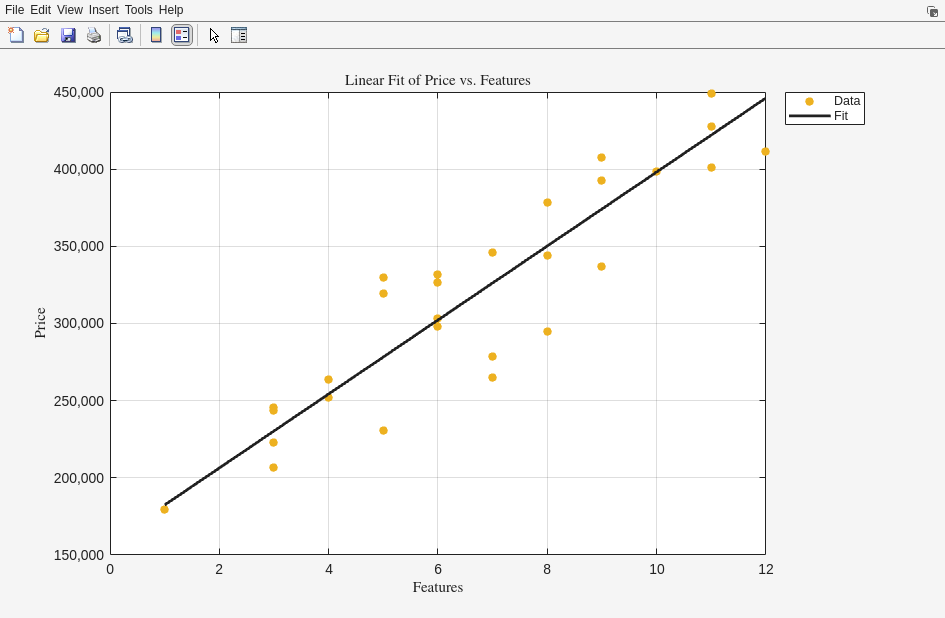
Task: Print the figure with the printer icon
Action: click(x=94, y=35)
